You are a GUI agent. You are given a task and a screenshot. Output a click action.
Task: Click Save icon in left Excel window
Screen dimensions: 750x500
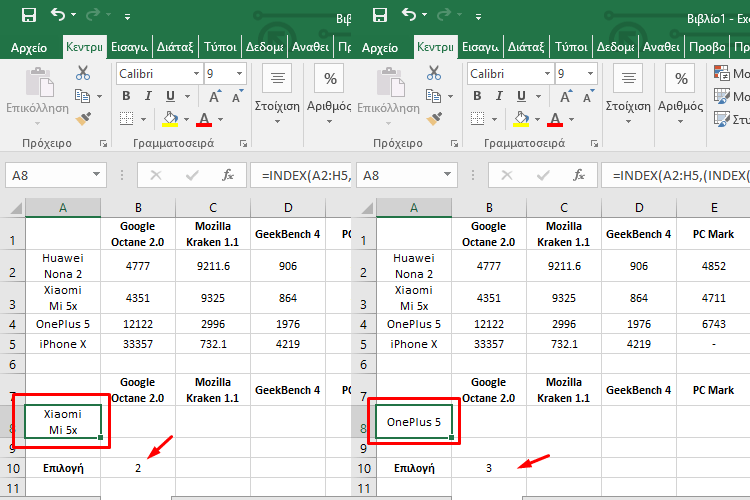(29, 15)
